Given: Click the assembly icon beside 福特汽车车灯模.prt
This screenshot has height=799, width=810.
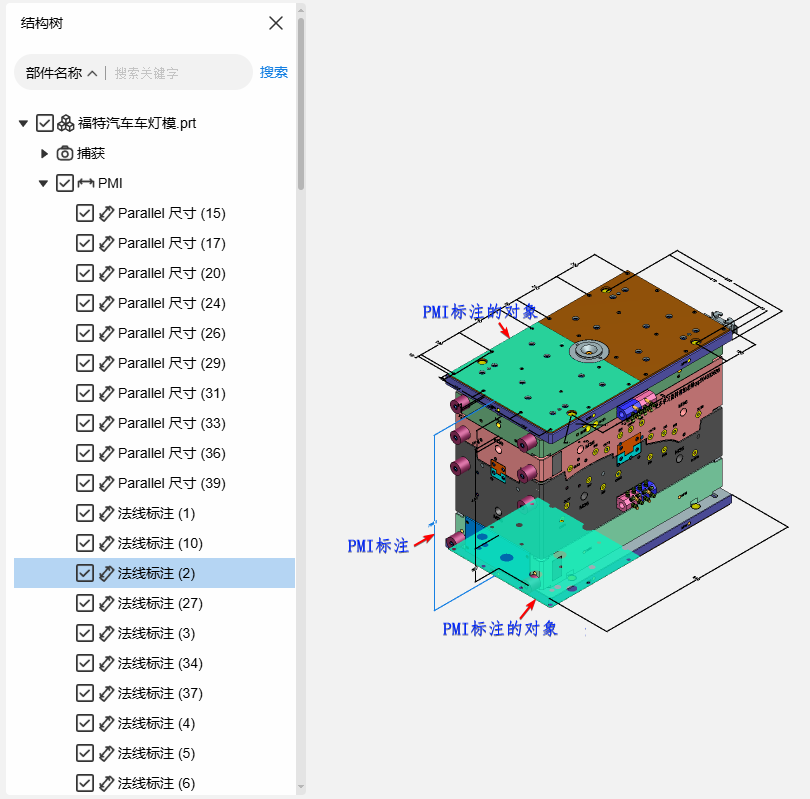Looking at the screenshot, I should coord(65,123).
